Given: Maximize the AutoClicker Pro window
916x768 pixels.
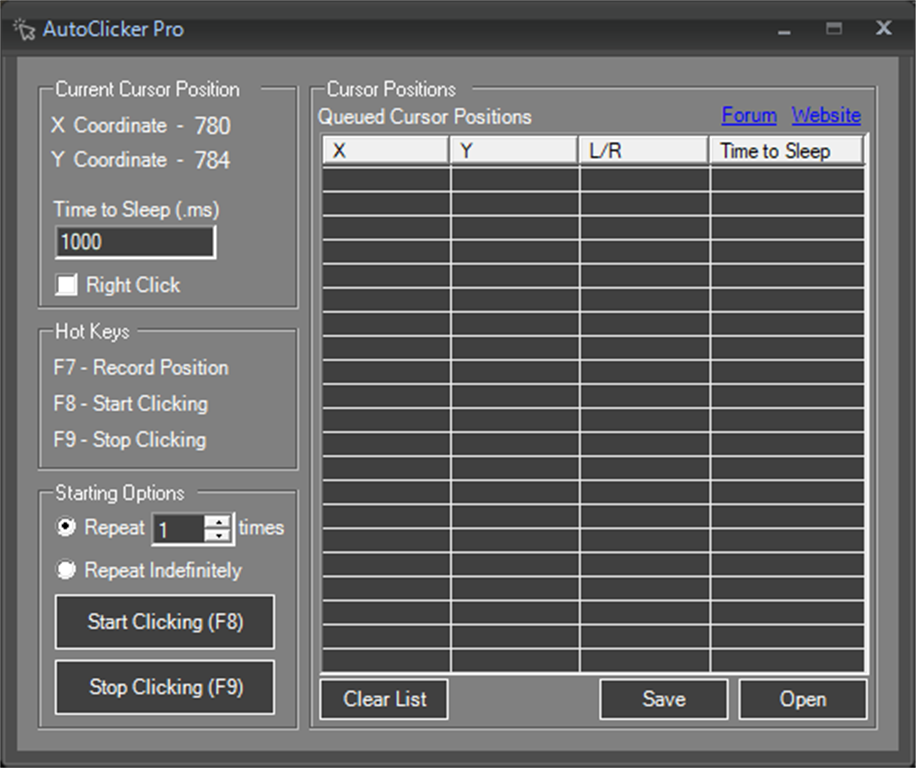Looking at the screenshot, I should pos(834,28).
